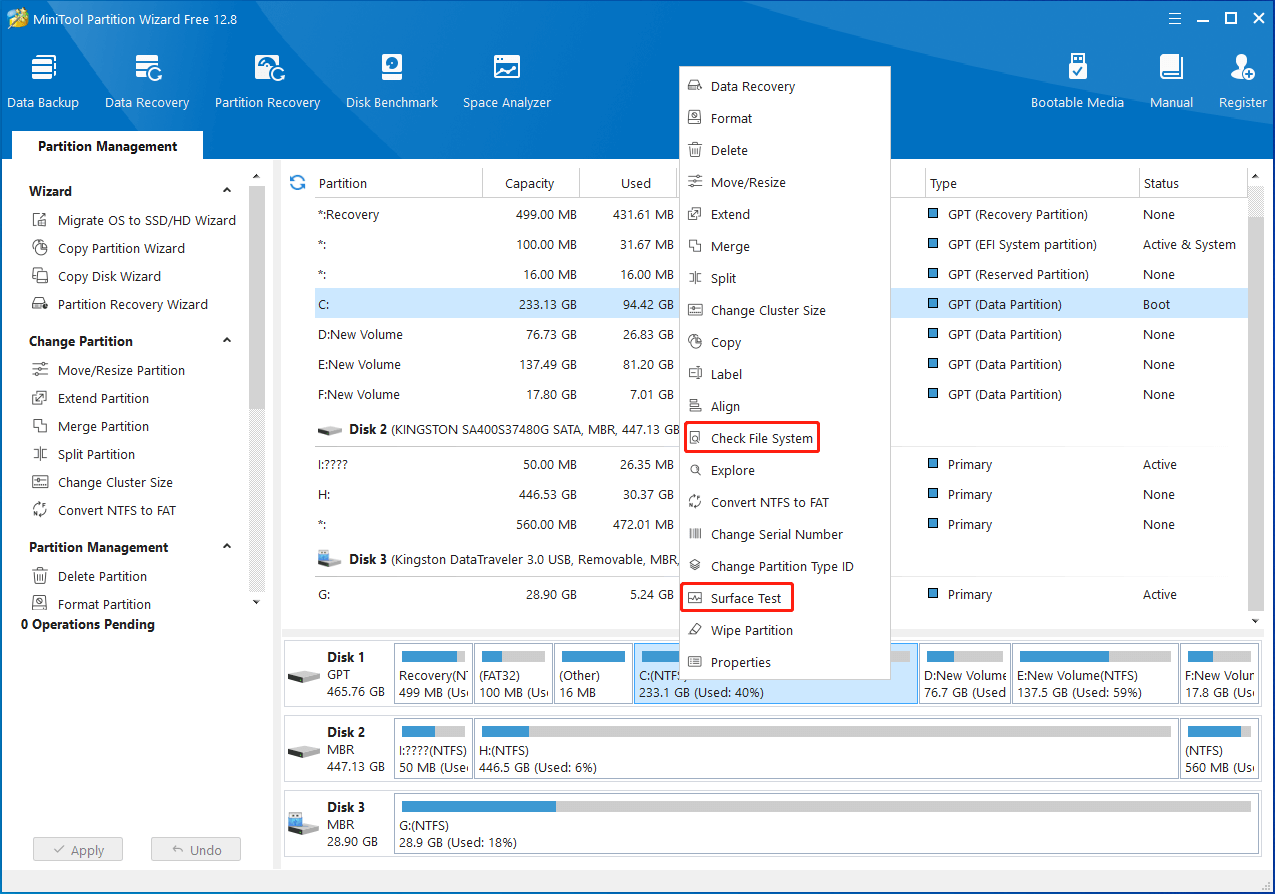Click the Undo button

tap(196, 850)
